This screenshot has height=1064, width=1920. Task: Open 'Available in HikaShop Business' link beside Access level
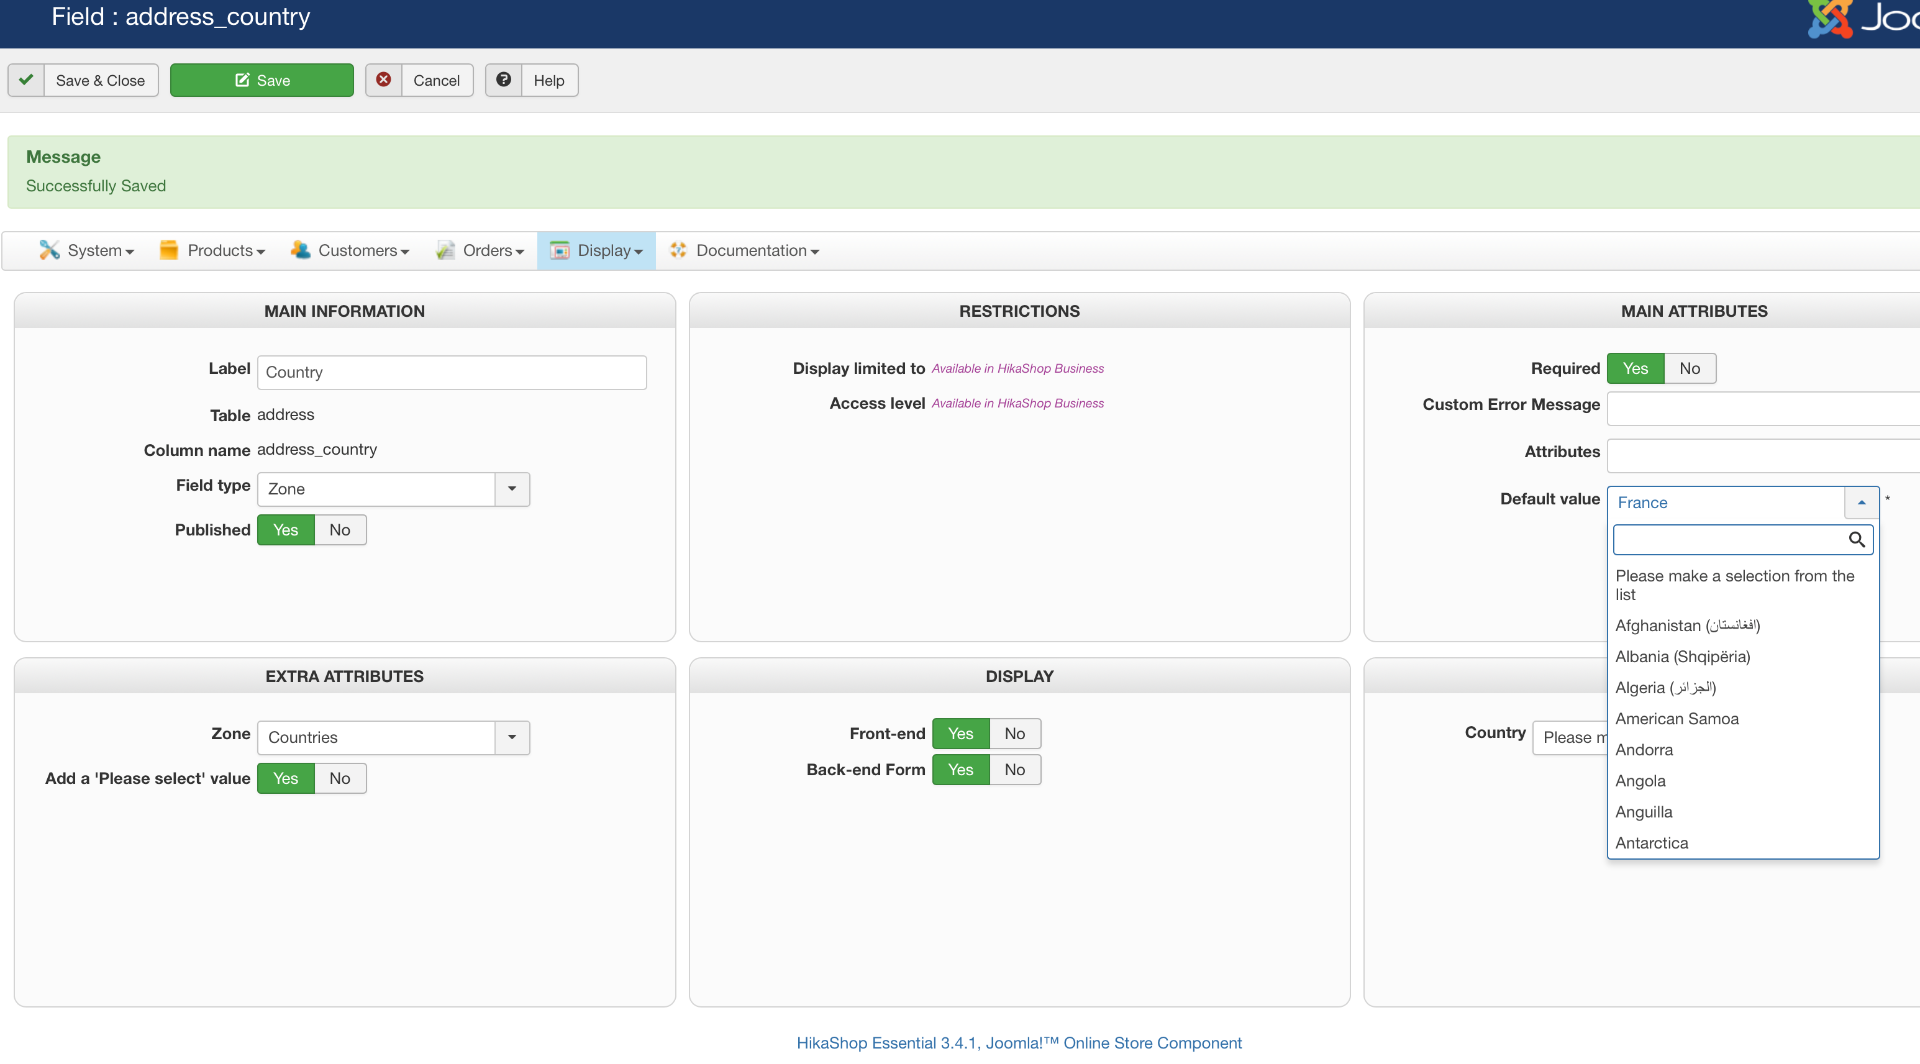point(1018,404)
